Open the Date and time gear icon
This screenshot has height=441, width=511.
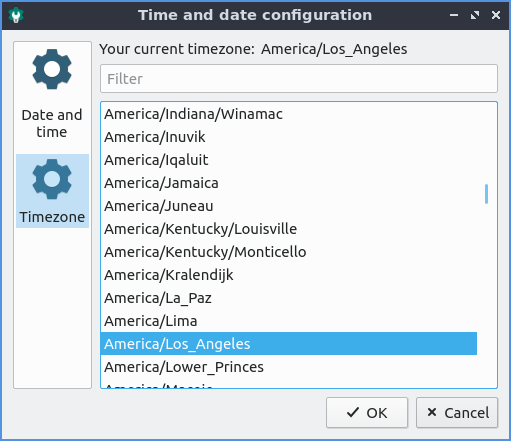[x=52, y=69]
